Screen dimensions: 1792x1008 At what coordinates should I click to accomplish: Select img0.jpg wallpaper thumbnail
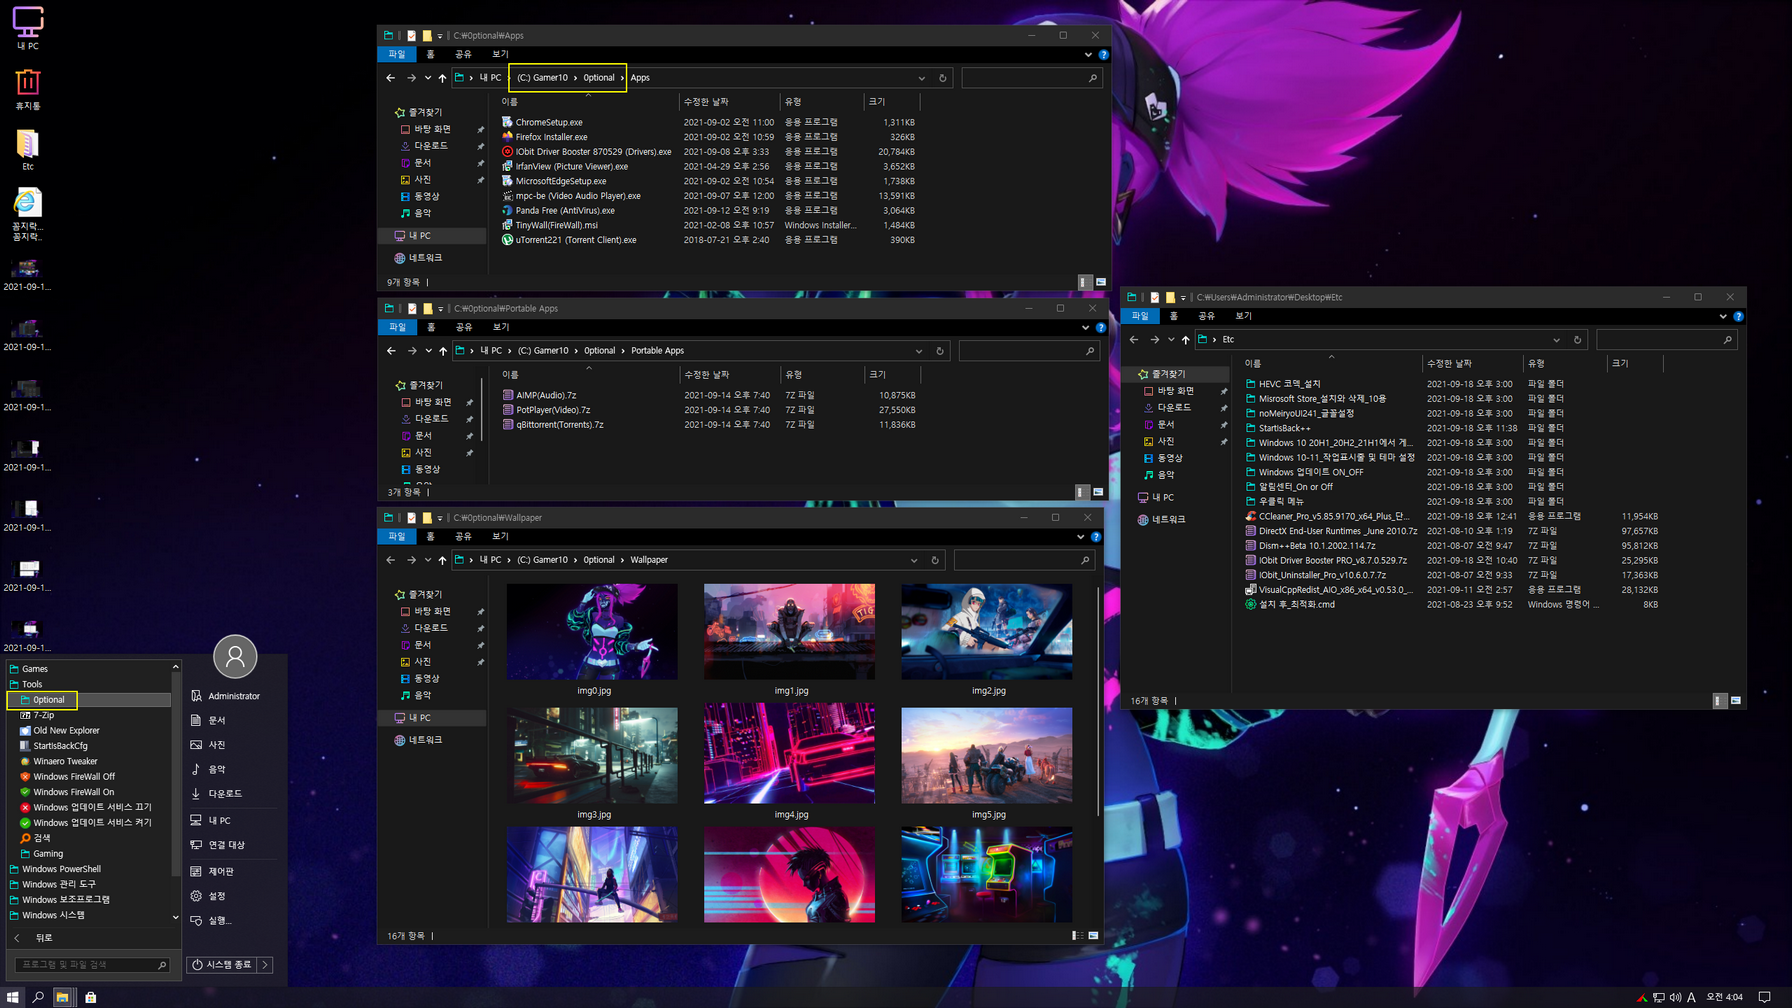point(592,632)
